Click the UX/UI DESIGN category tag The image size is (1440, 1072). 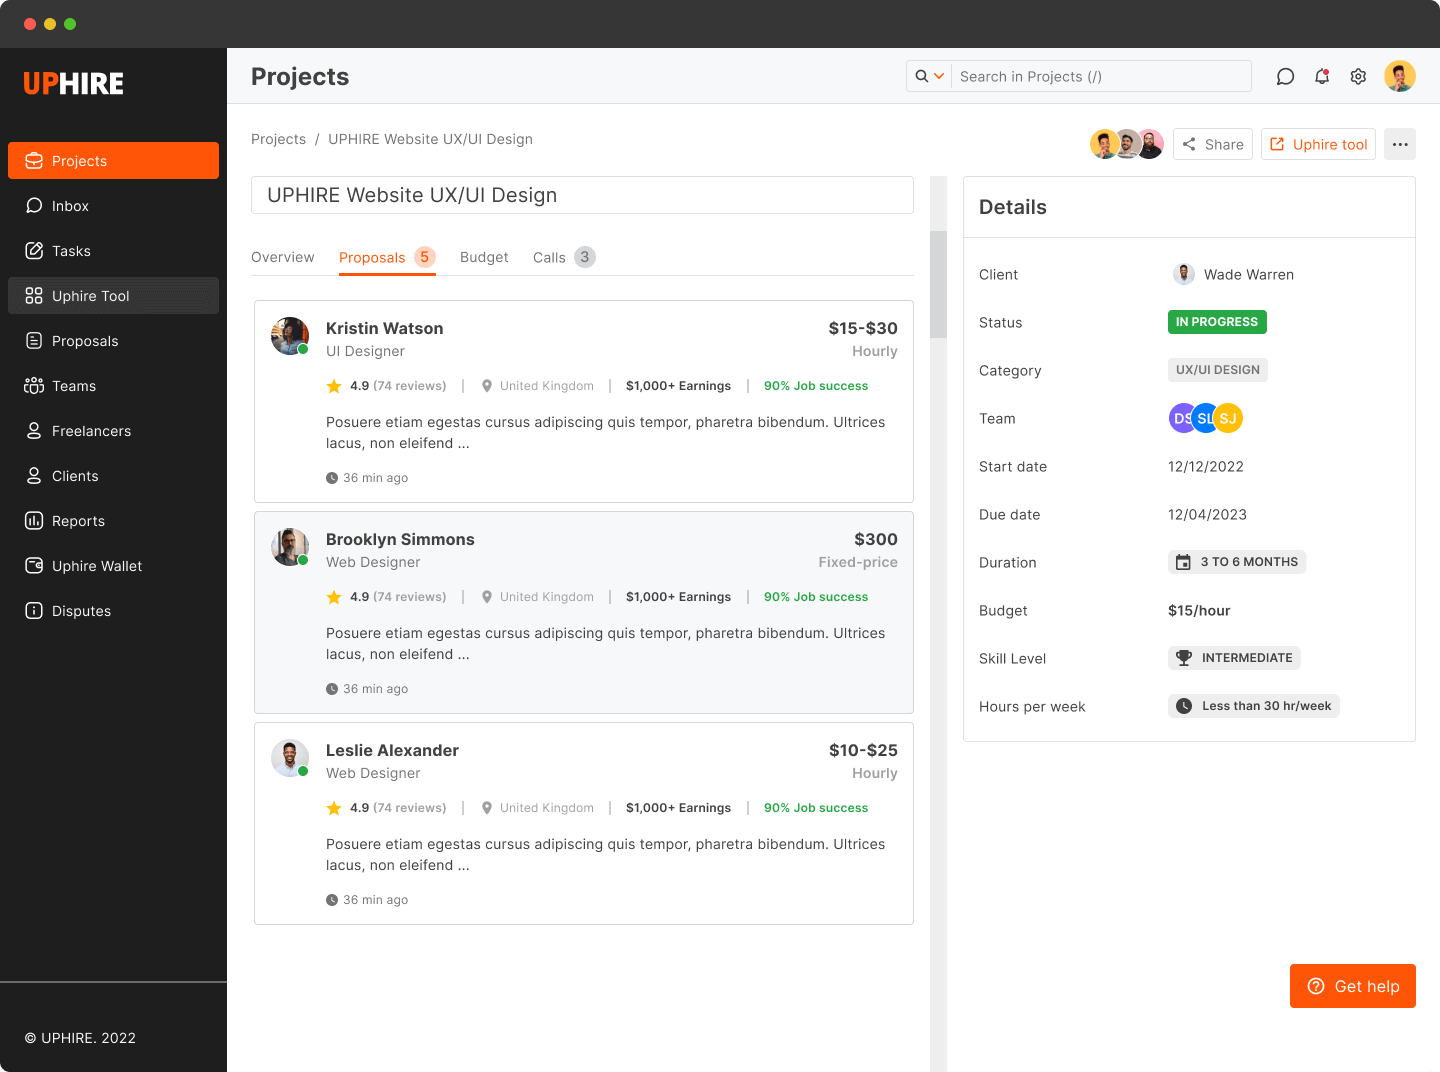tap(1218, 370)
